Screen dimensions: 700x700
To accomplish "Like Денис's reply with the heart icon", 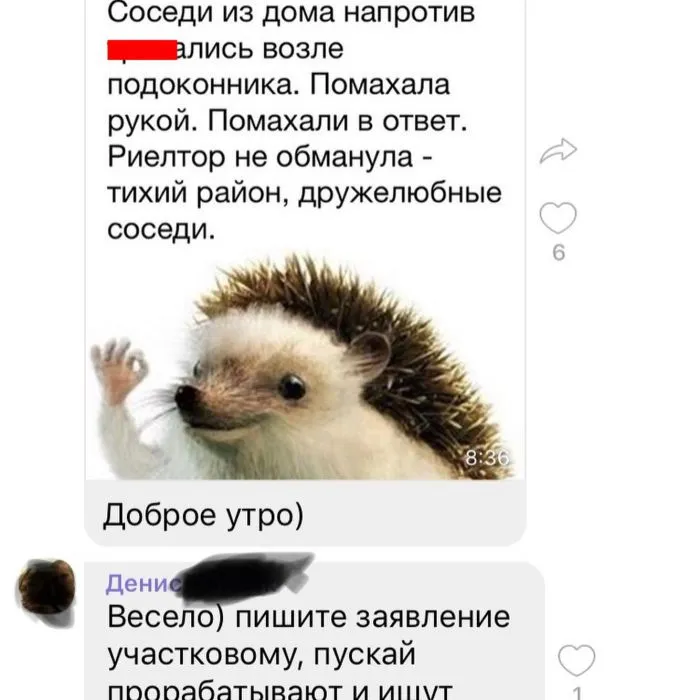I will click(x=577, y=660).
